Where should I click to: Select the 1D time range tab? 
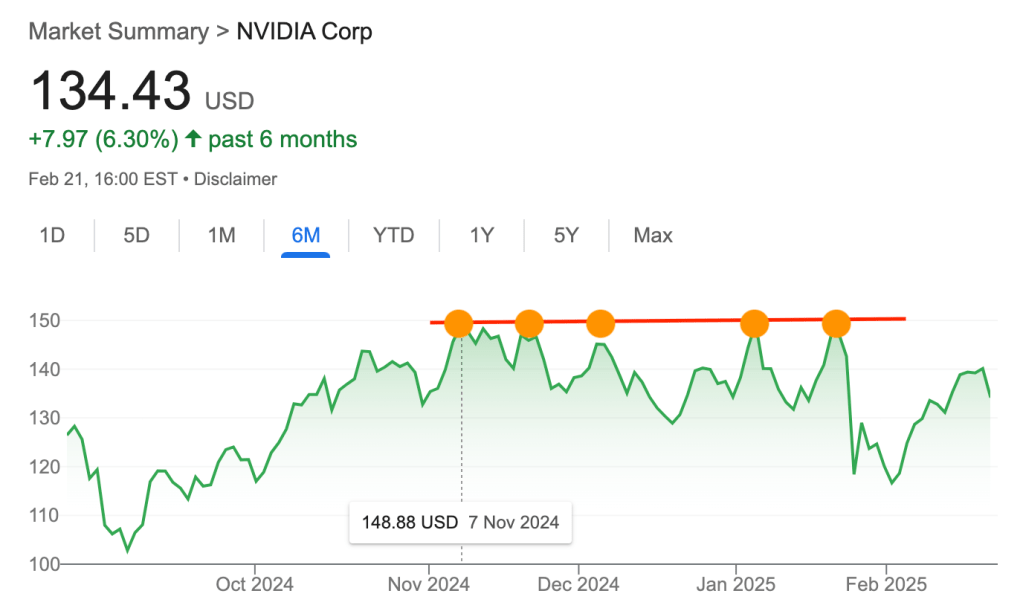click(x=52, y=236)
